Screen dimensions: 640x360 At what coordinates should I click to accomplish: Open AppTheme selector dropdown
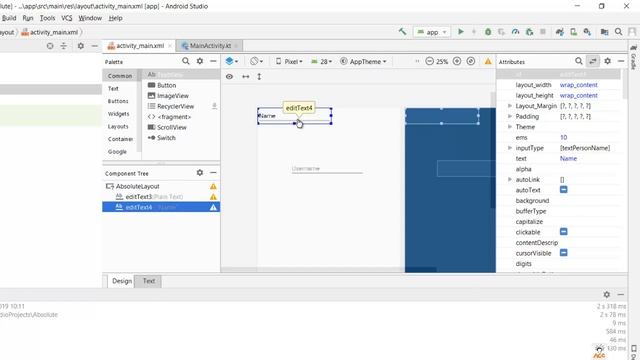coord(363,62)
